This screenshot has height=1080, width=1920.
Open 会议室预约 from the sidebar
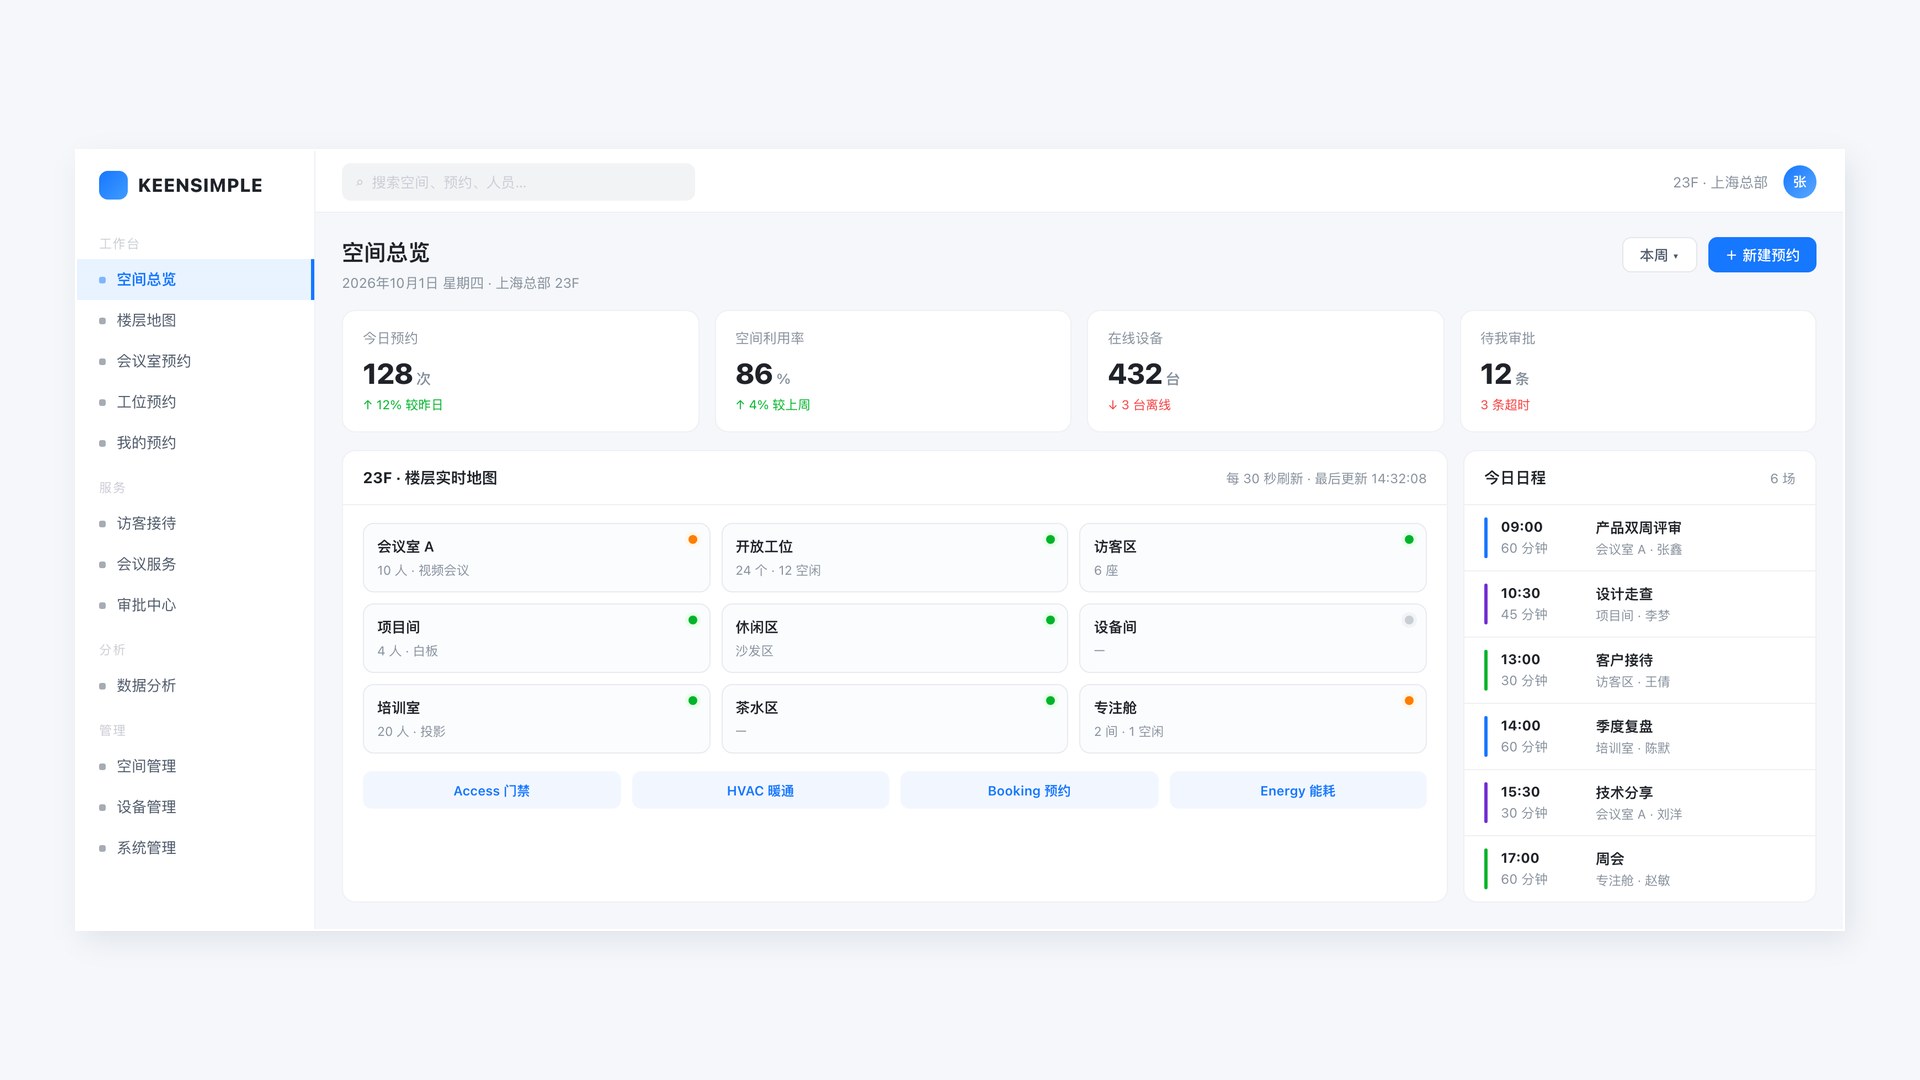pyautogui.click(x=195, y=361)
